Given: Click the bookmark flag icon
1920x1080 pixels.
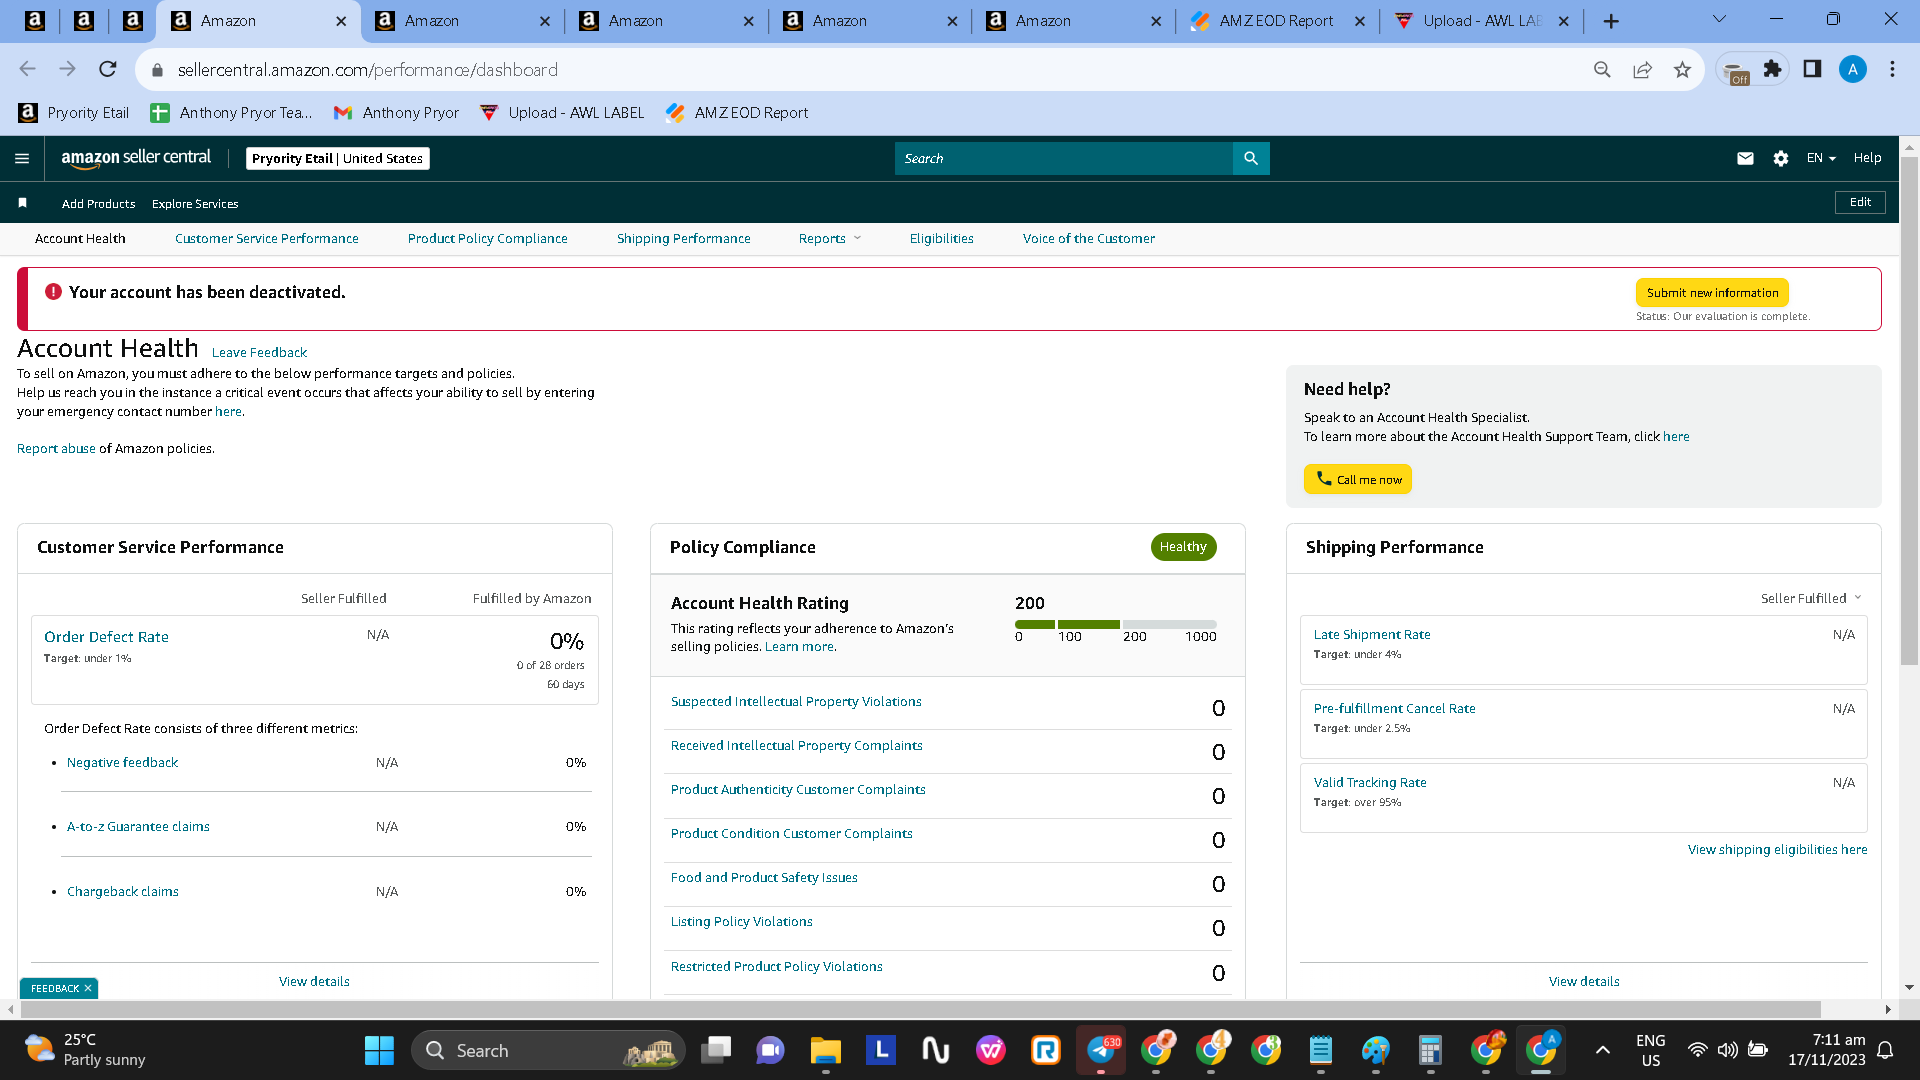Looking at the screenshot, I should (22, 203).
